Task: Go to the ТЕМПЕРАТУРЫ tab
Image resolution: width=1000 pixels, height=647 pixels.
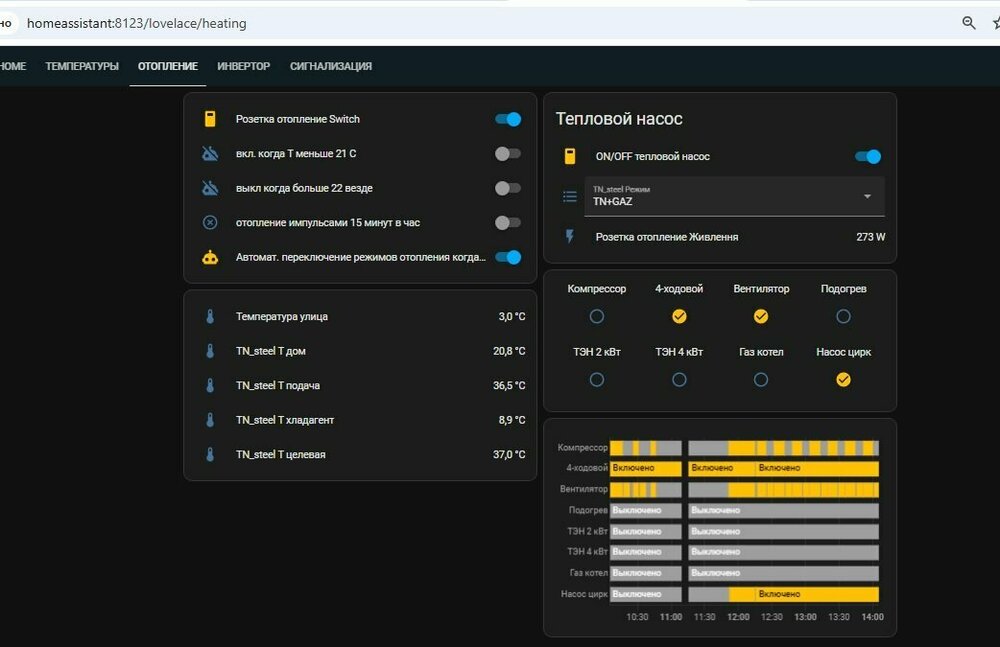Action: coord(82,66)
